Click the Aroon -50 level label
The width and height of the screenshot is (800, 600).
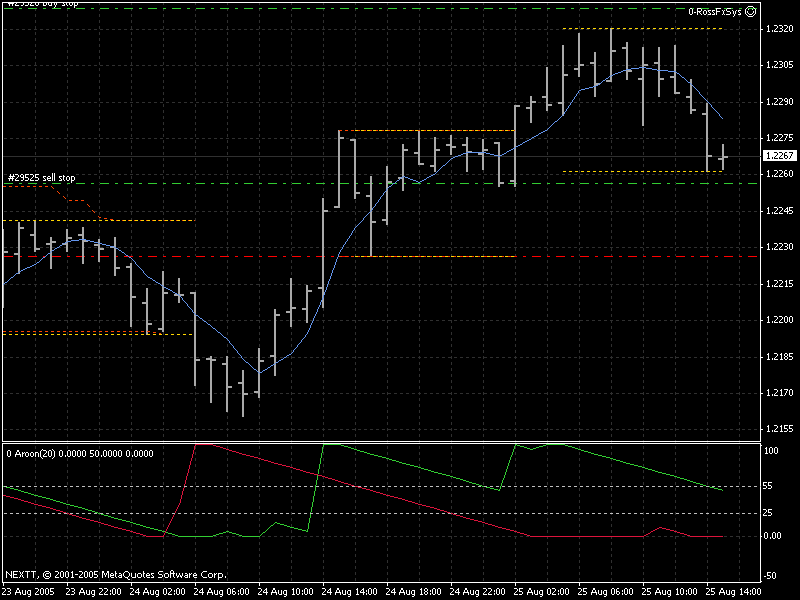[x=770, y=576]
